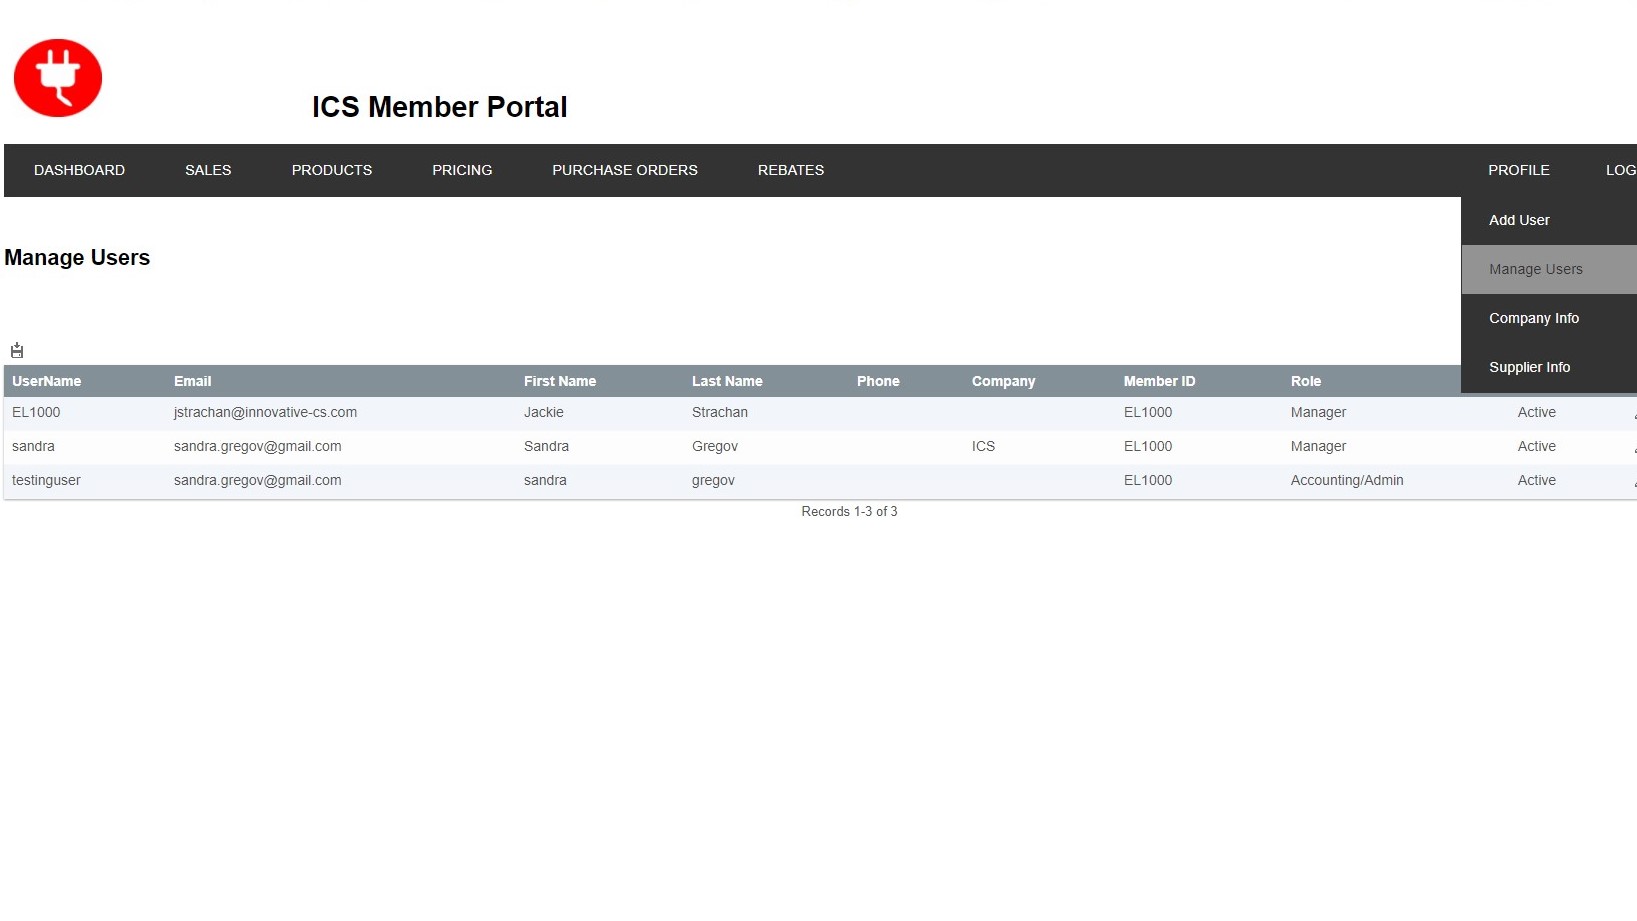Click the ICS company cell
Image resolution: width=1637 pixels, height=921 pixels.
pyautogui.click(x=983, y=446)
